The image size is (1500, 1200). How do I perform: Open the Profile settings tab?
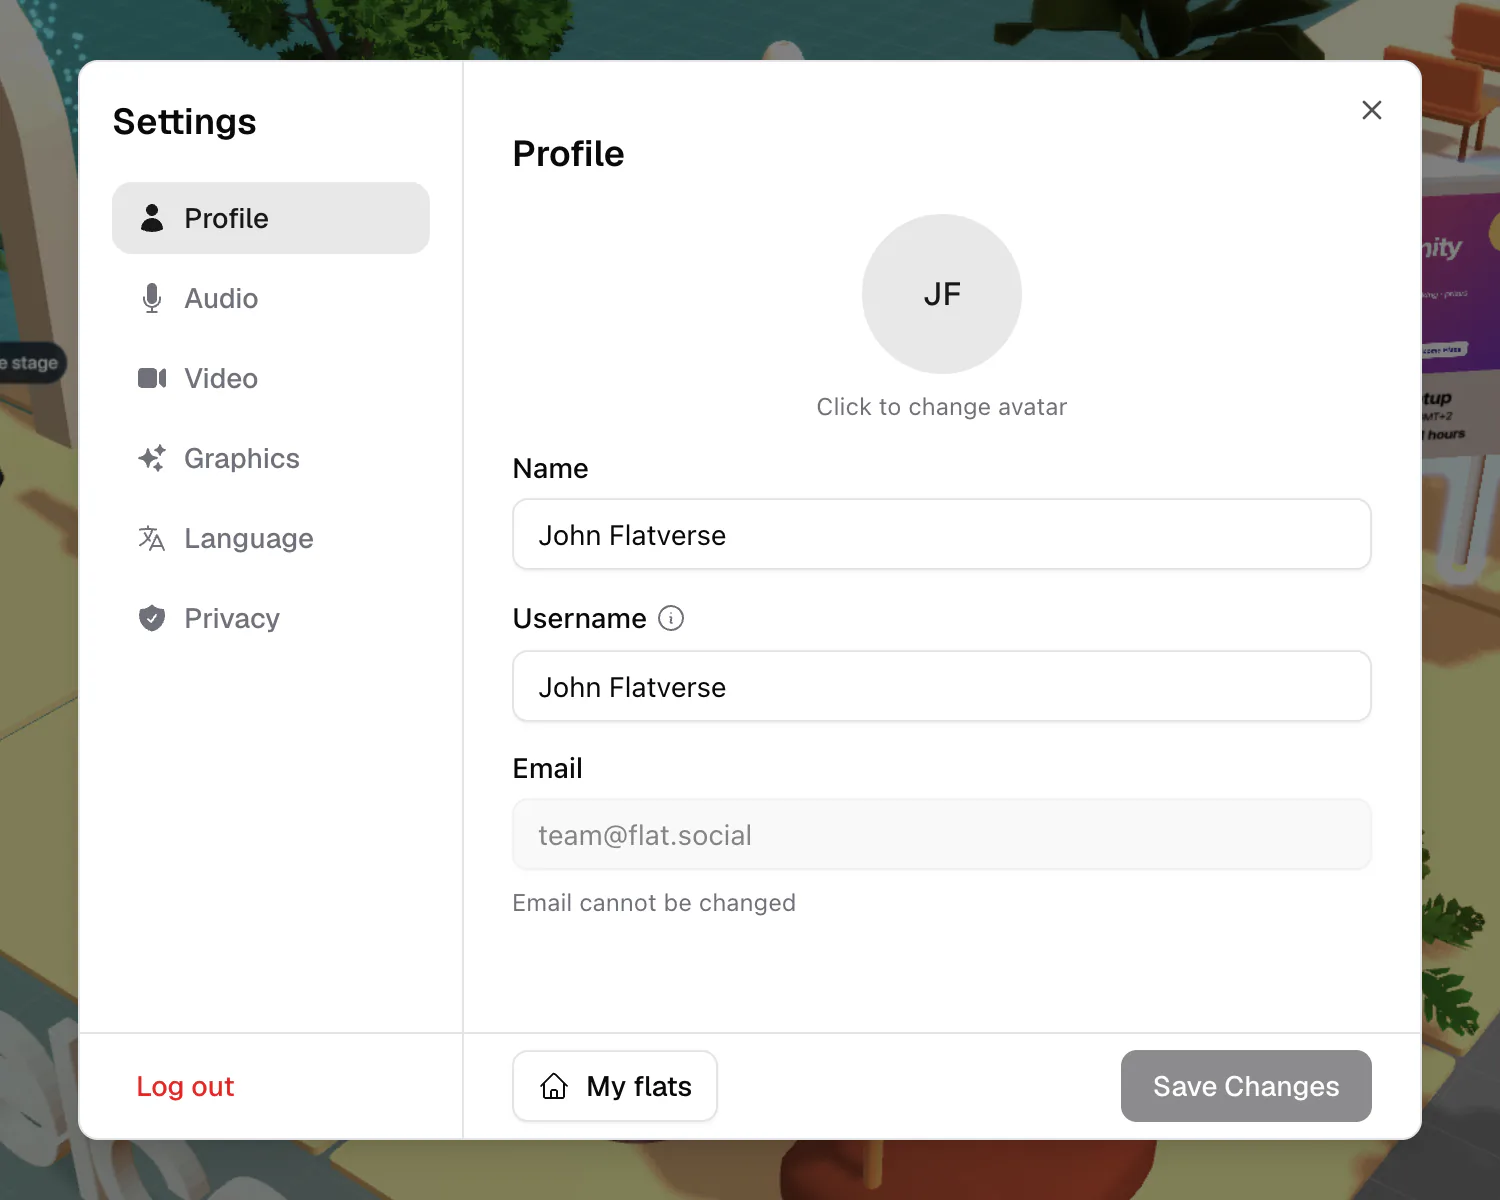click(271, 218)
